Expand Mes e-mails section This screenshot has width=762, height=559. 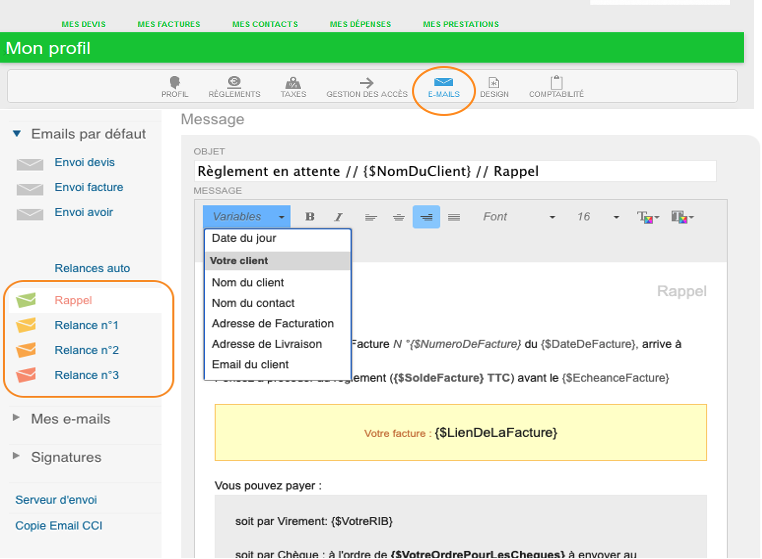16,418
